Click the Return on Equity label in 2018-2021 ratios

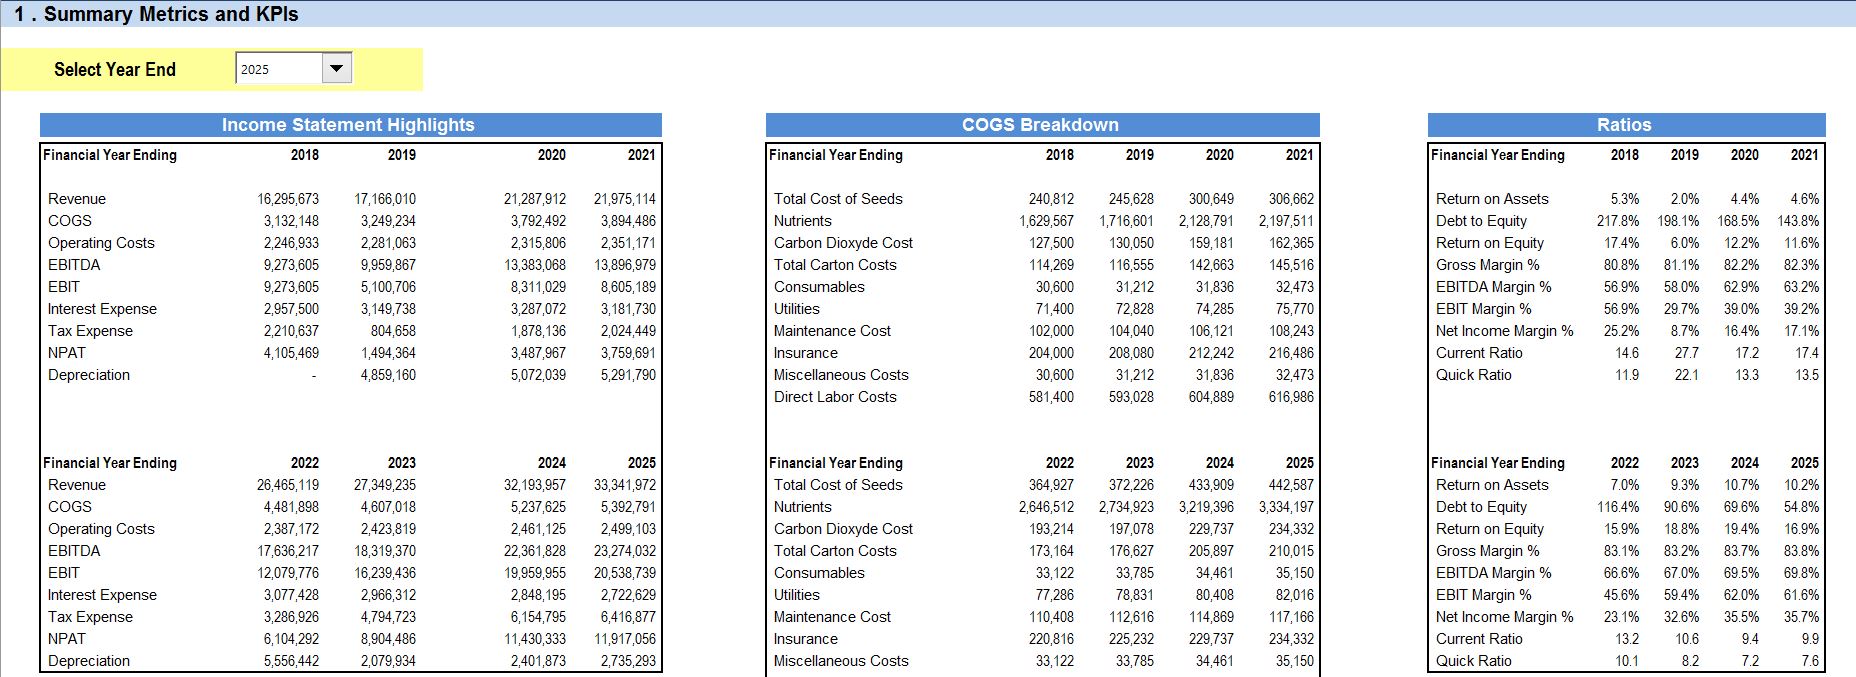[x=1490, y=243]
